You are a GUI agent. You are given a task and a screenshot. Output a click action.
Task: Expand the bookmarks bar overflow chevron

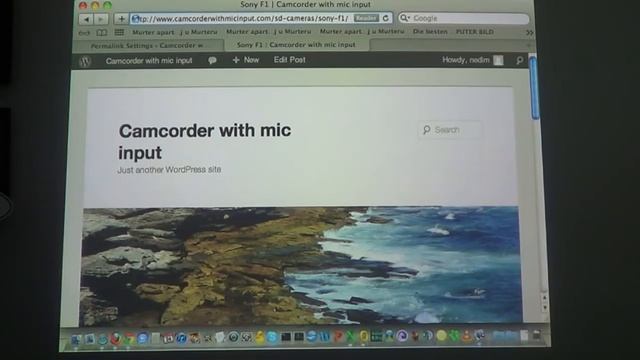tap(529, 32)
